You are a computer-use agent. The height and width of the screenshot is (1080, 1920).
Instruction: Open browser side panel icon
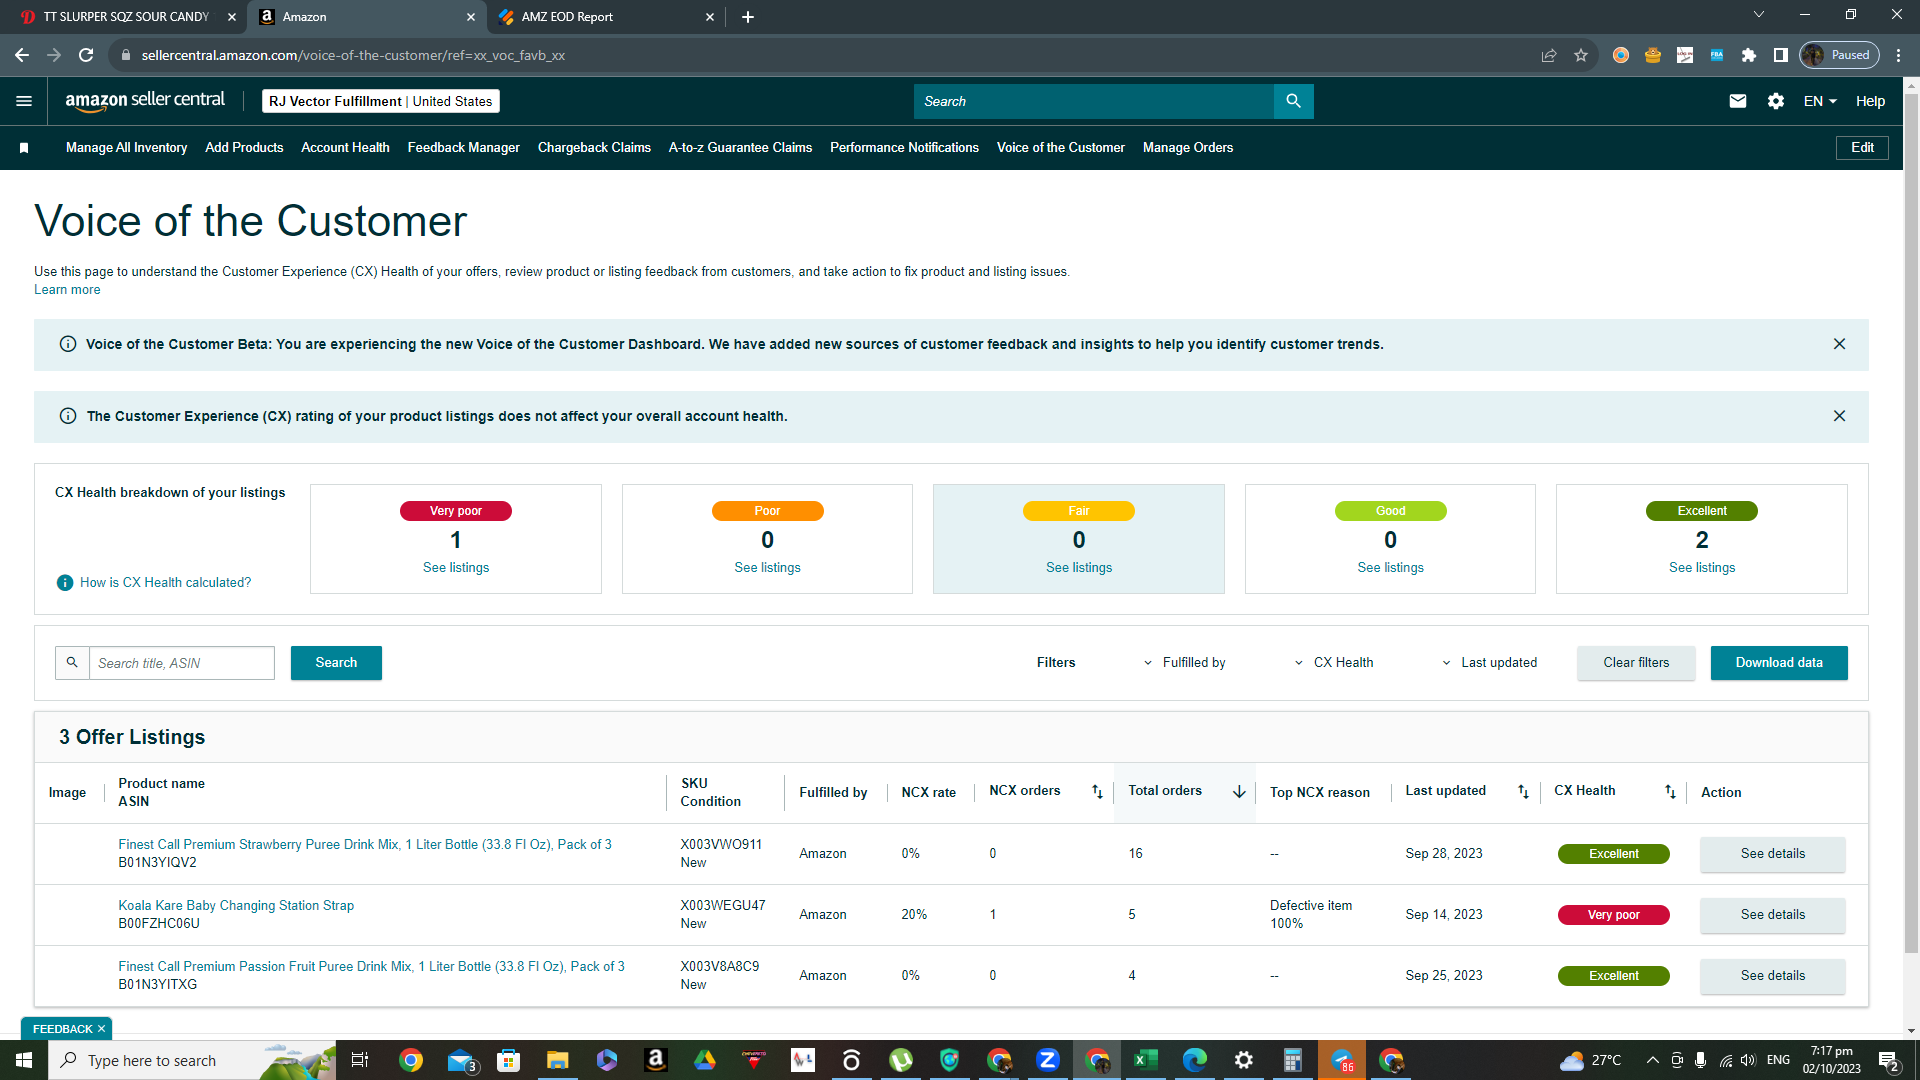pos(1781,55)
